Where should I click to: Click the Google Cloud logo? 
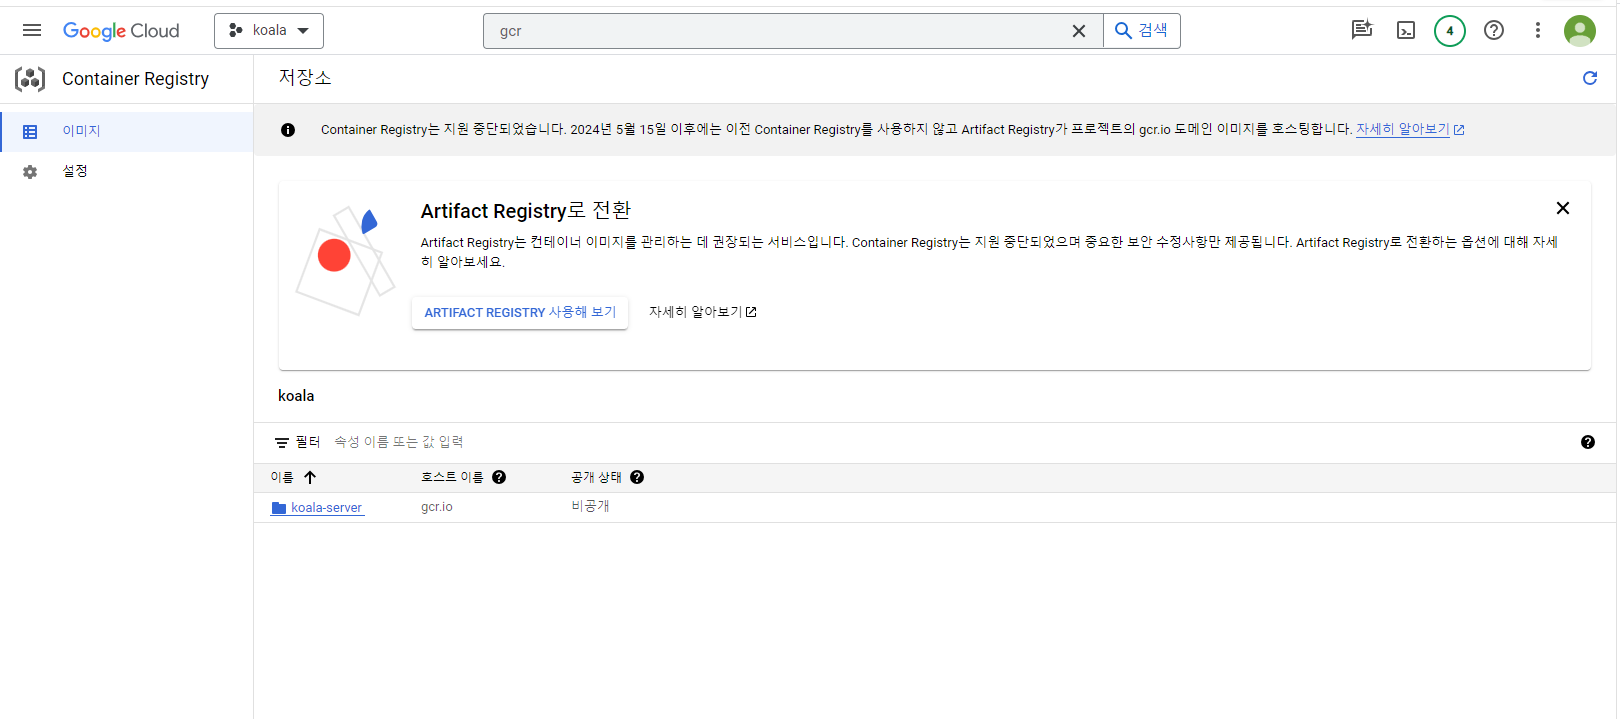coord(121,31)
